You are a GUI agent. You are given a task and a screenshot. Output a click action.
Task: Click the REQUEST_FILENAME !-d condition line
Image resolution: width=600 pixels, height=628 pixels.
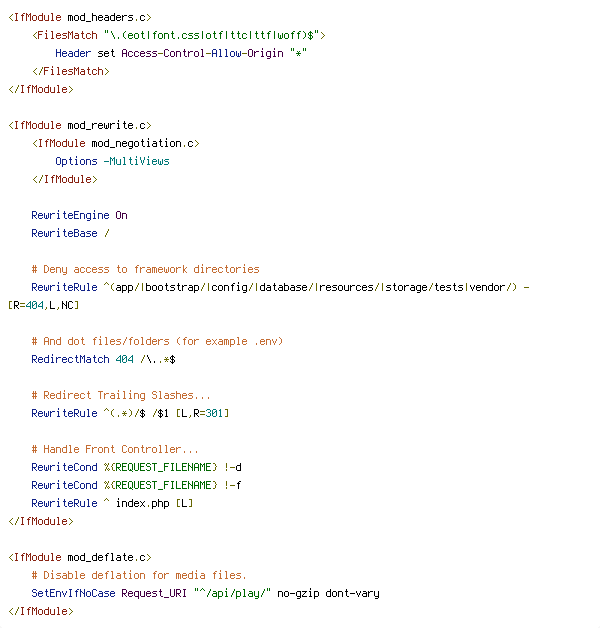coord(136,467)
